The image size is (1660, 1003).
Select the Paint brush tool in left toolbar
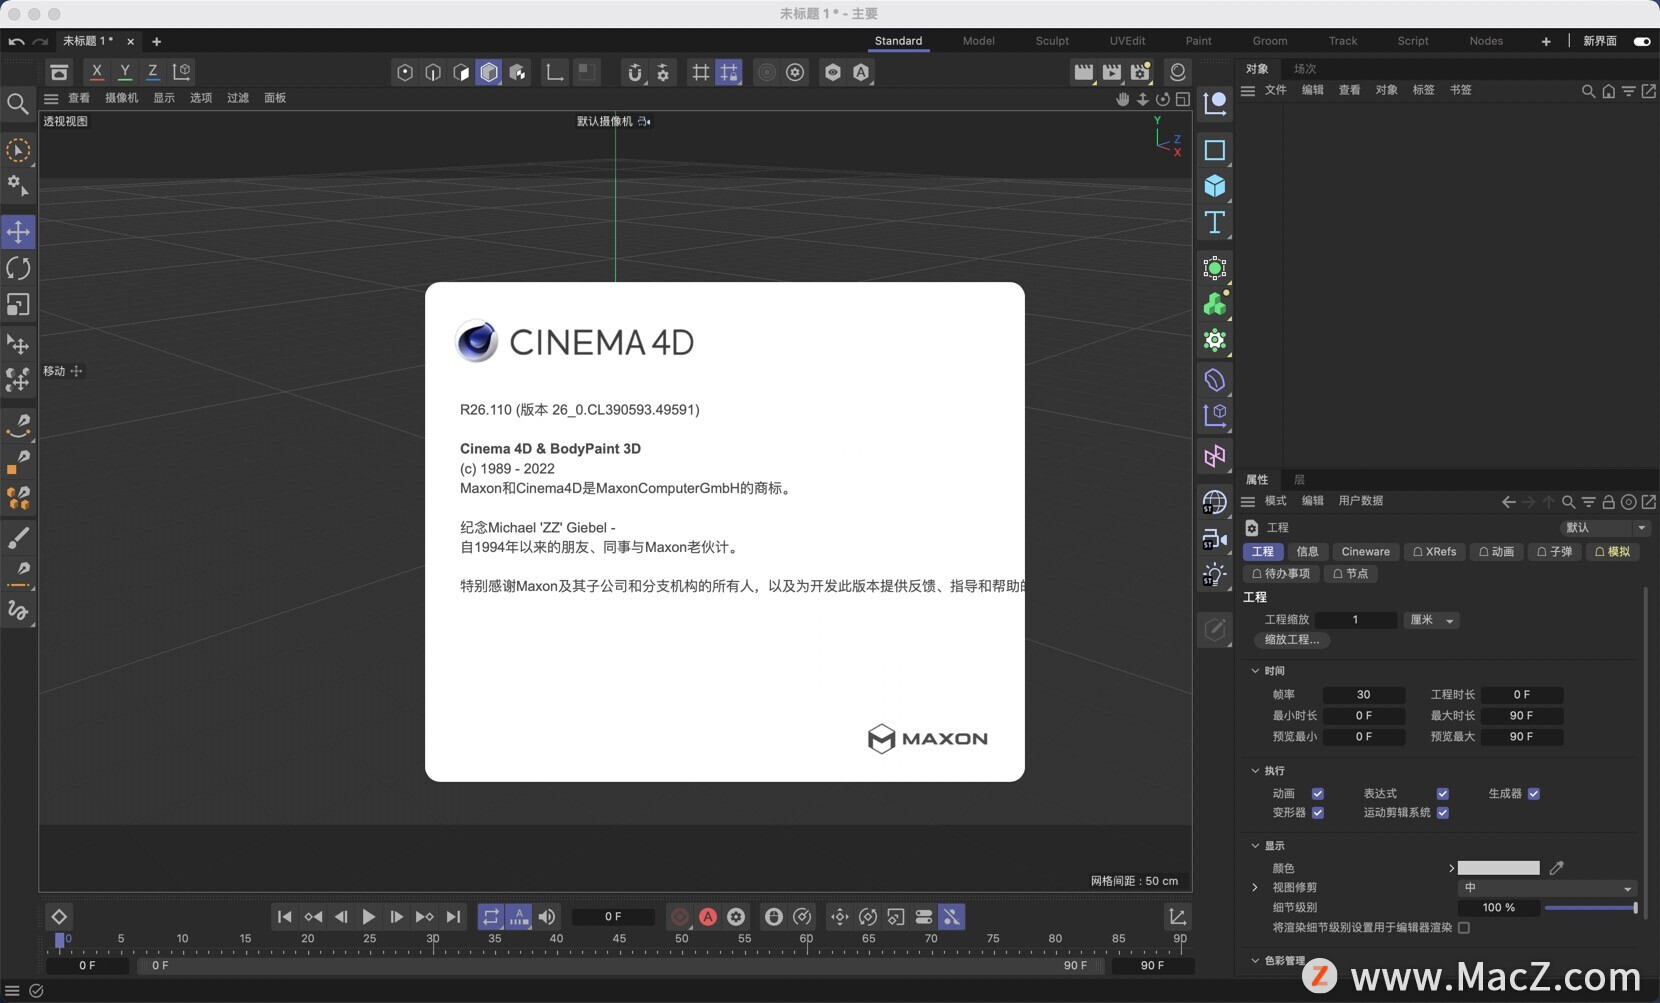pos(18,538)
